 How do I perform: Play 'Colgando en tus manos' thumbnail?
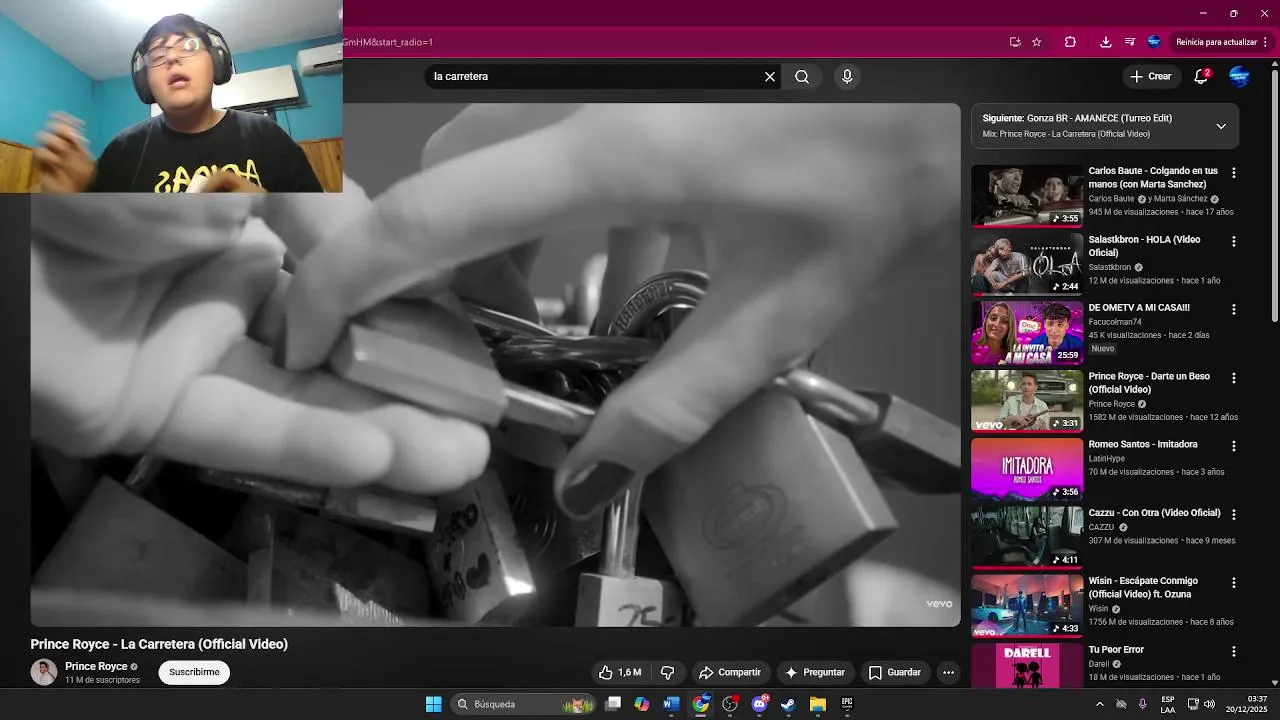point(1027,196)
